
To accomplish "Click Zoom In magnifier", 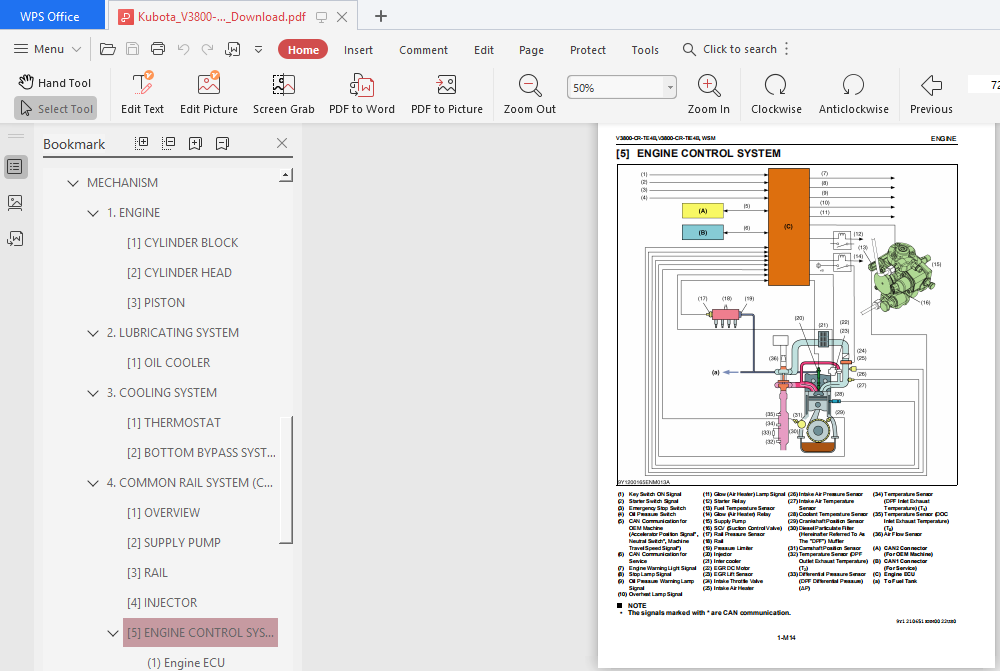I will click(709, 93).
